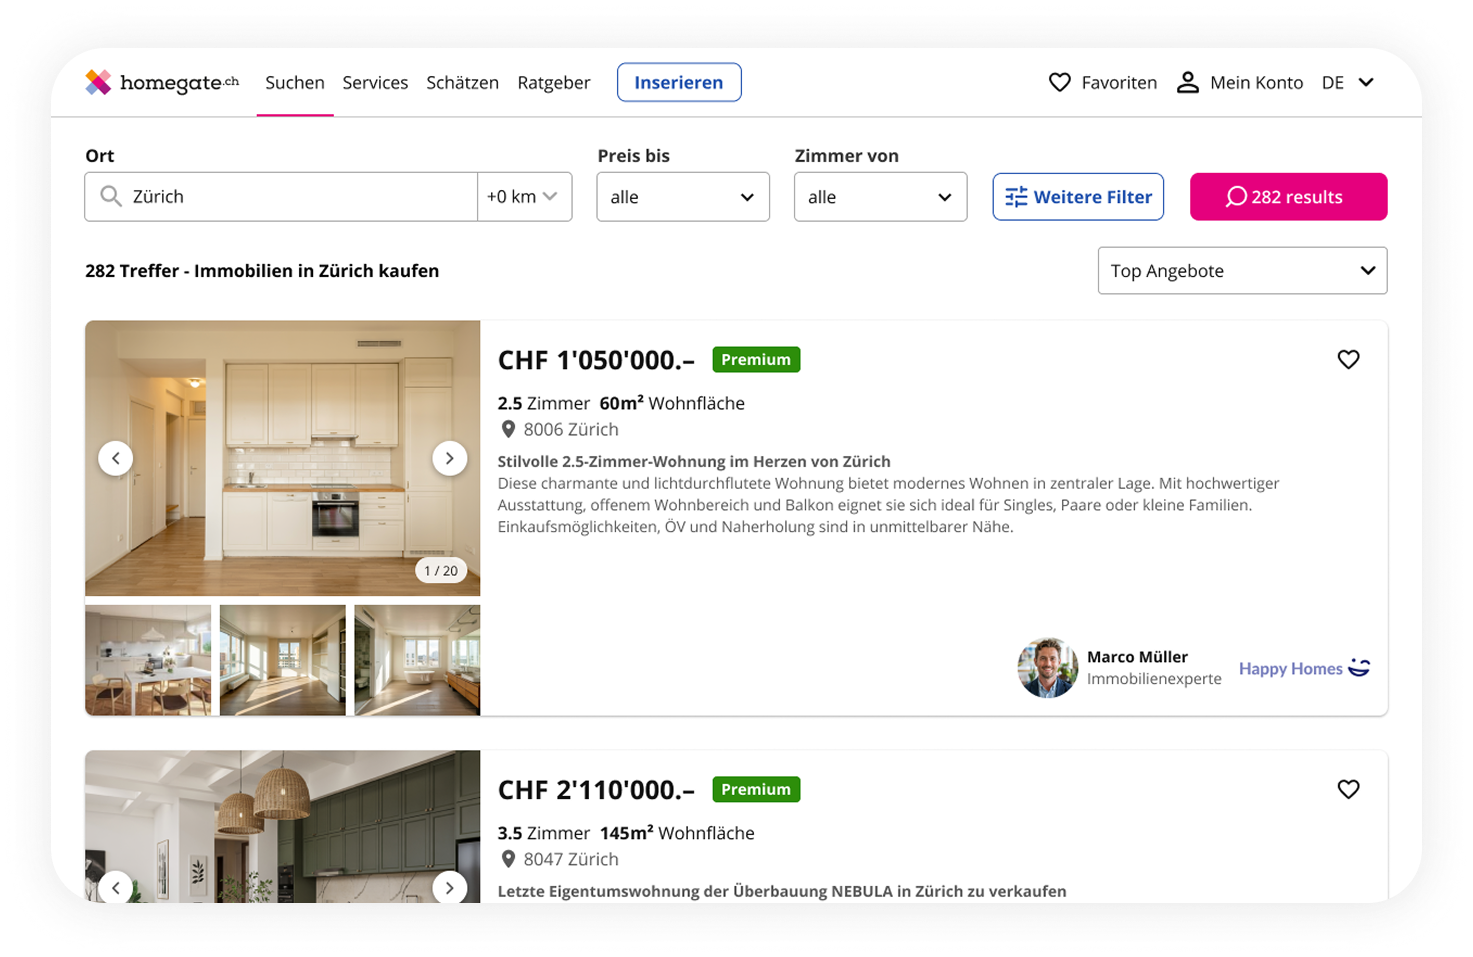The height and width of the screenshot is (957, 1473).
Task: Click 2.5 Zimmer 60m² Wohnfläche text
Action: point(621,403)
